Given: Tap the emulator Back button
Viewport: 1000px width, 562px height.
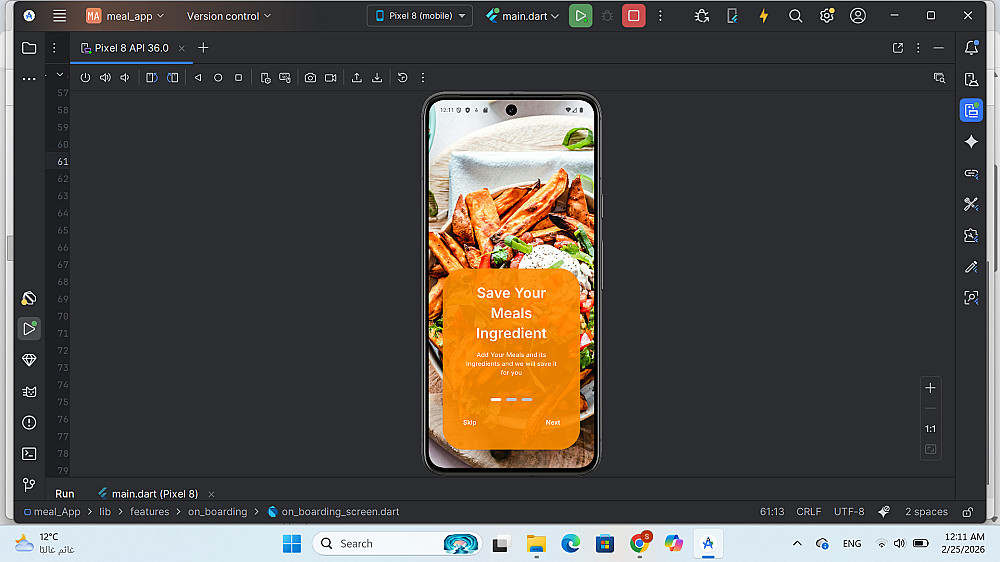Looking at the screenshot, I should tap(198, 78).
